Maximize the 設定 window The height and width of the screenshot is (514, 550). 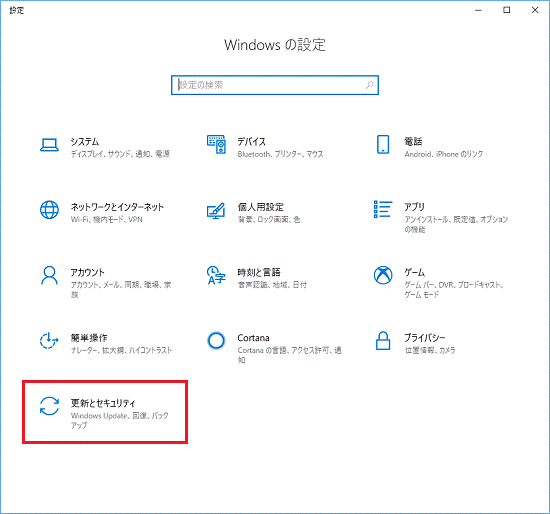[507, 10]
